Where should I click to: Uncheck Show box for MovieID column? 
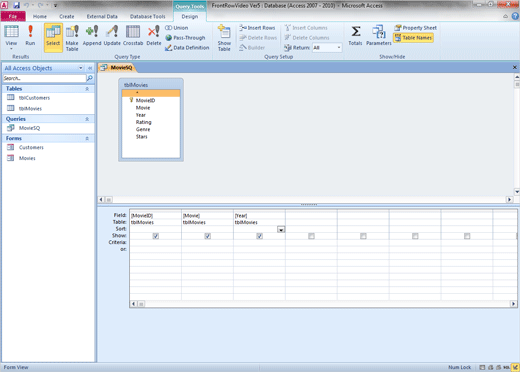(x=156, y=236)
